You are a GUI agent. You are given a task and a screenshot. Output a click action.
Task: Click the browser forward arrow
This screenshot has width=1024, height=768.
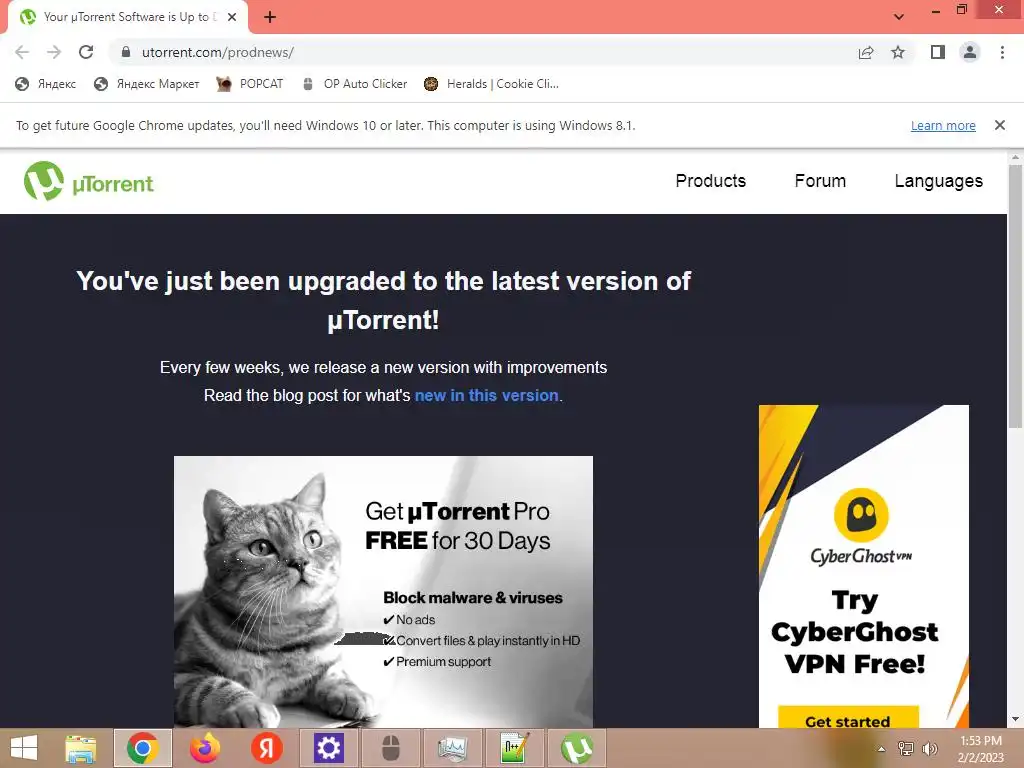(x=54, y=52)
